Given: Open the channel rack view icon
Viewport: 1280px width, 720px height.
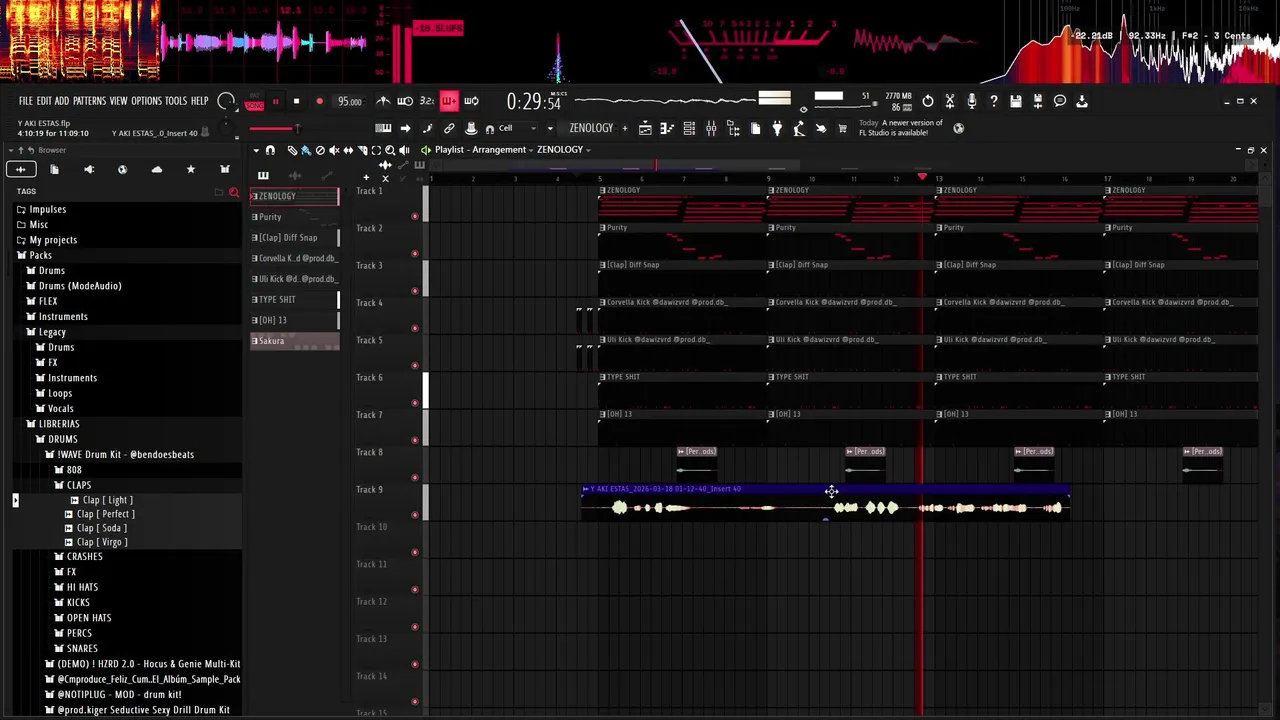Looking at the screenshot, I should click(x=689, y=128).
